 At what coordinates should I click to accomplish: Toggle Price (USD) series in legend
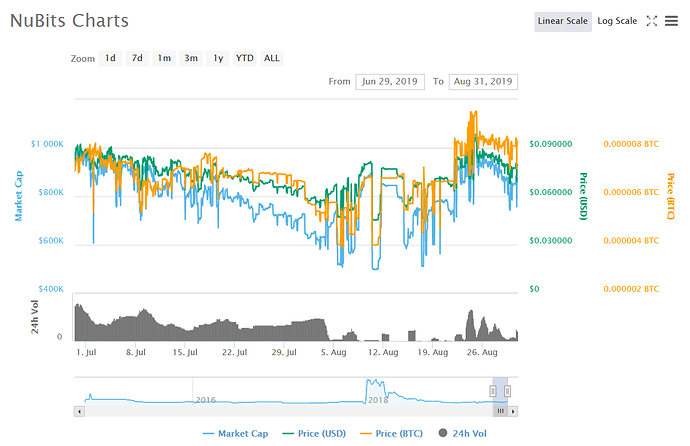(314, 434)
